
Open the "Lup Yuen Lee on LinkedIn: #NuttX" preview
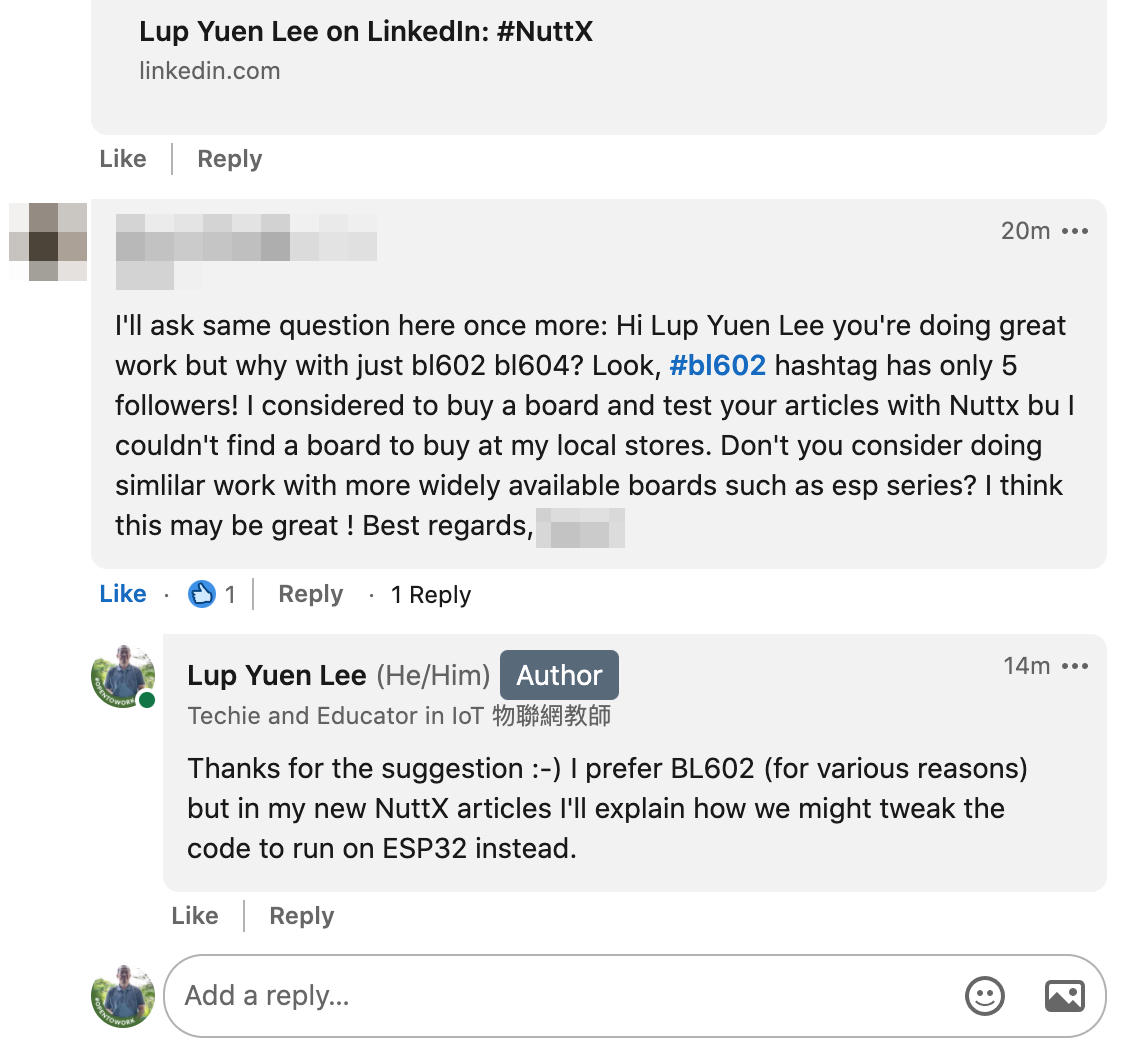click(366, 32)
